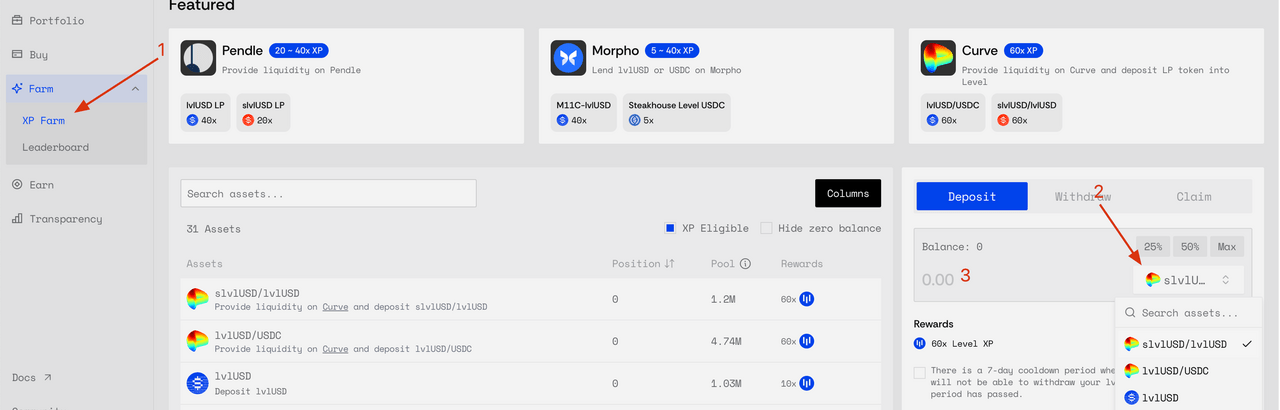Image resolution: width=1280 pixels, height=410 pixels.
Task: Enable the Hide zero balance checkbox
Action: pos(766,228)
